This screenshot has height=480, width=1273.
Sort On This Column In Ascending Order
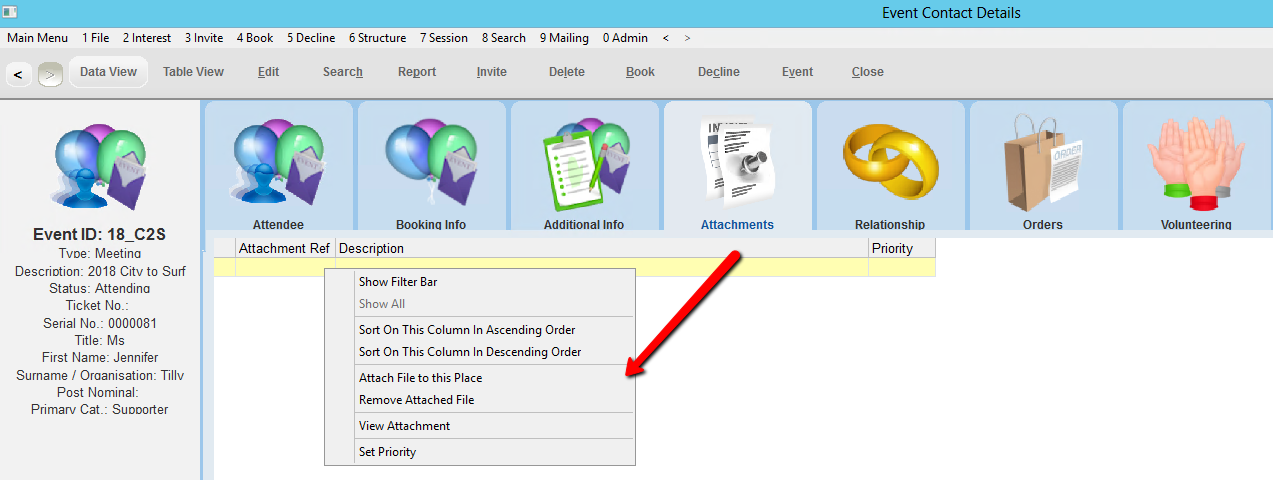(467, 330)
